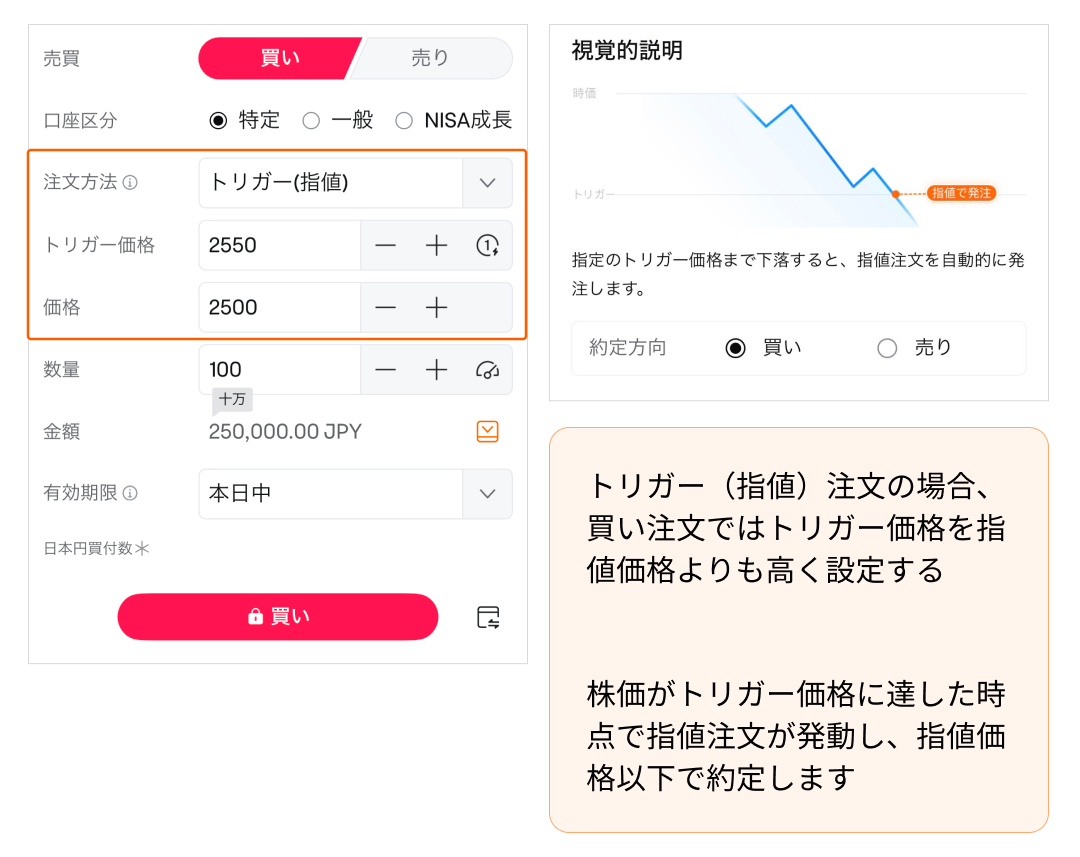1080x857 pixels.
Task: Select 売り radio under 約定方向
Action: coord(887,348)
